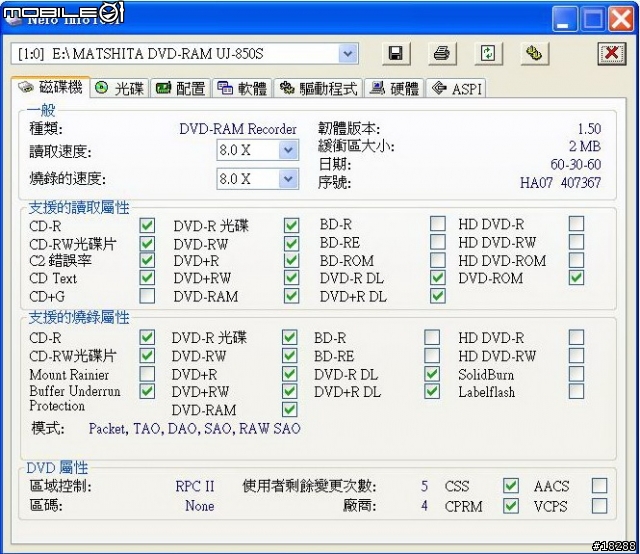Click the serial number HA07 407367
The image size is (640, 554).
(x=560, y=182)
